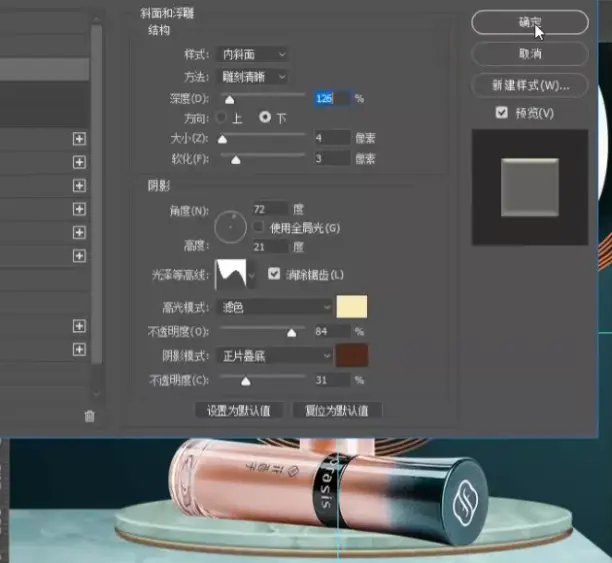Screen dimensions: 612x563
Task: Click the bottommost plus icon in styles list
Action: 79,349
